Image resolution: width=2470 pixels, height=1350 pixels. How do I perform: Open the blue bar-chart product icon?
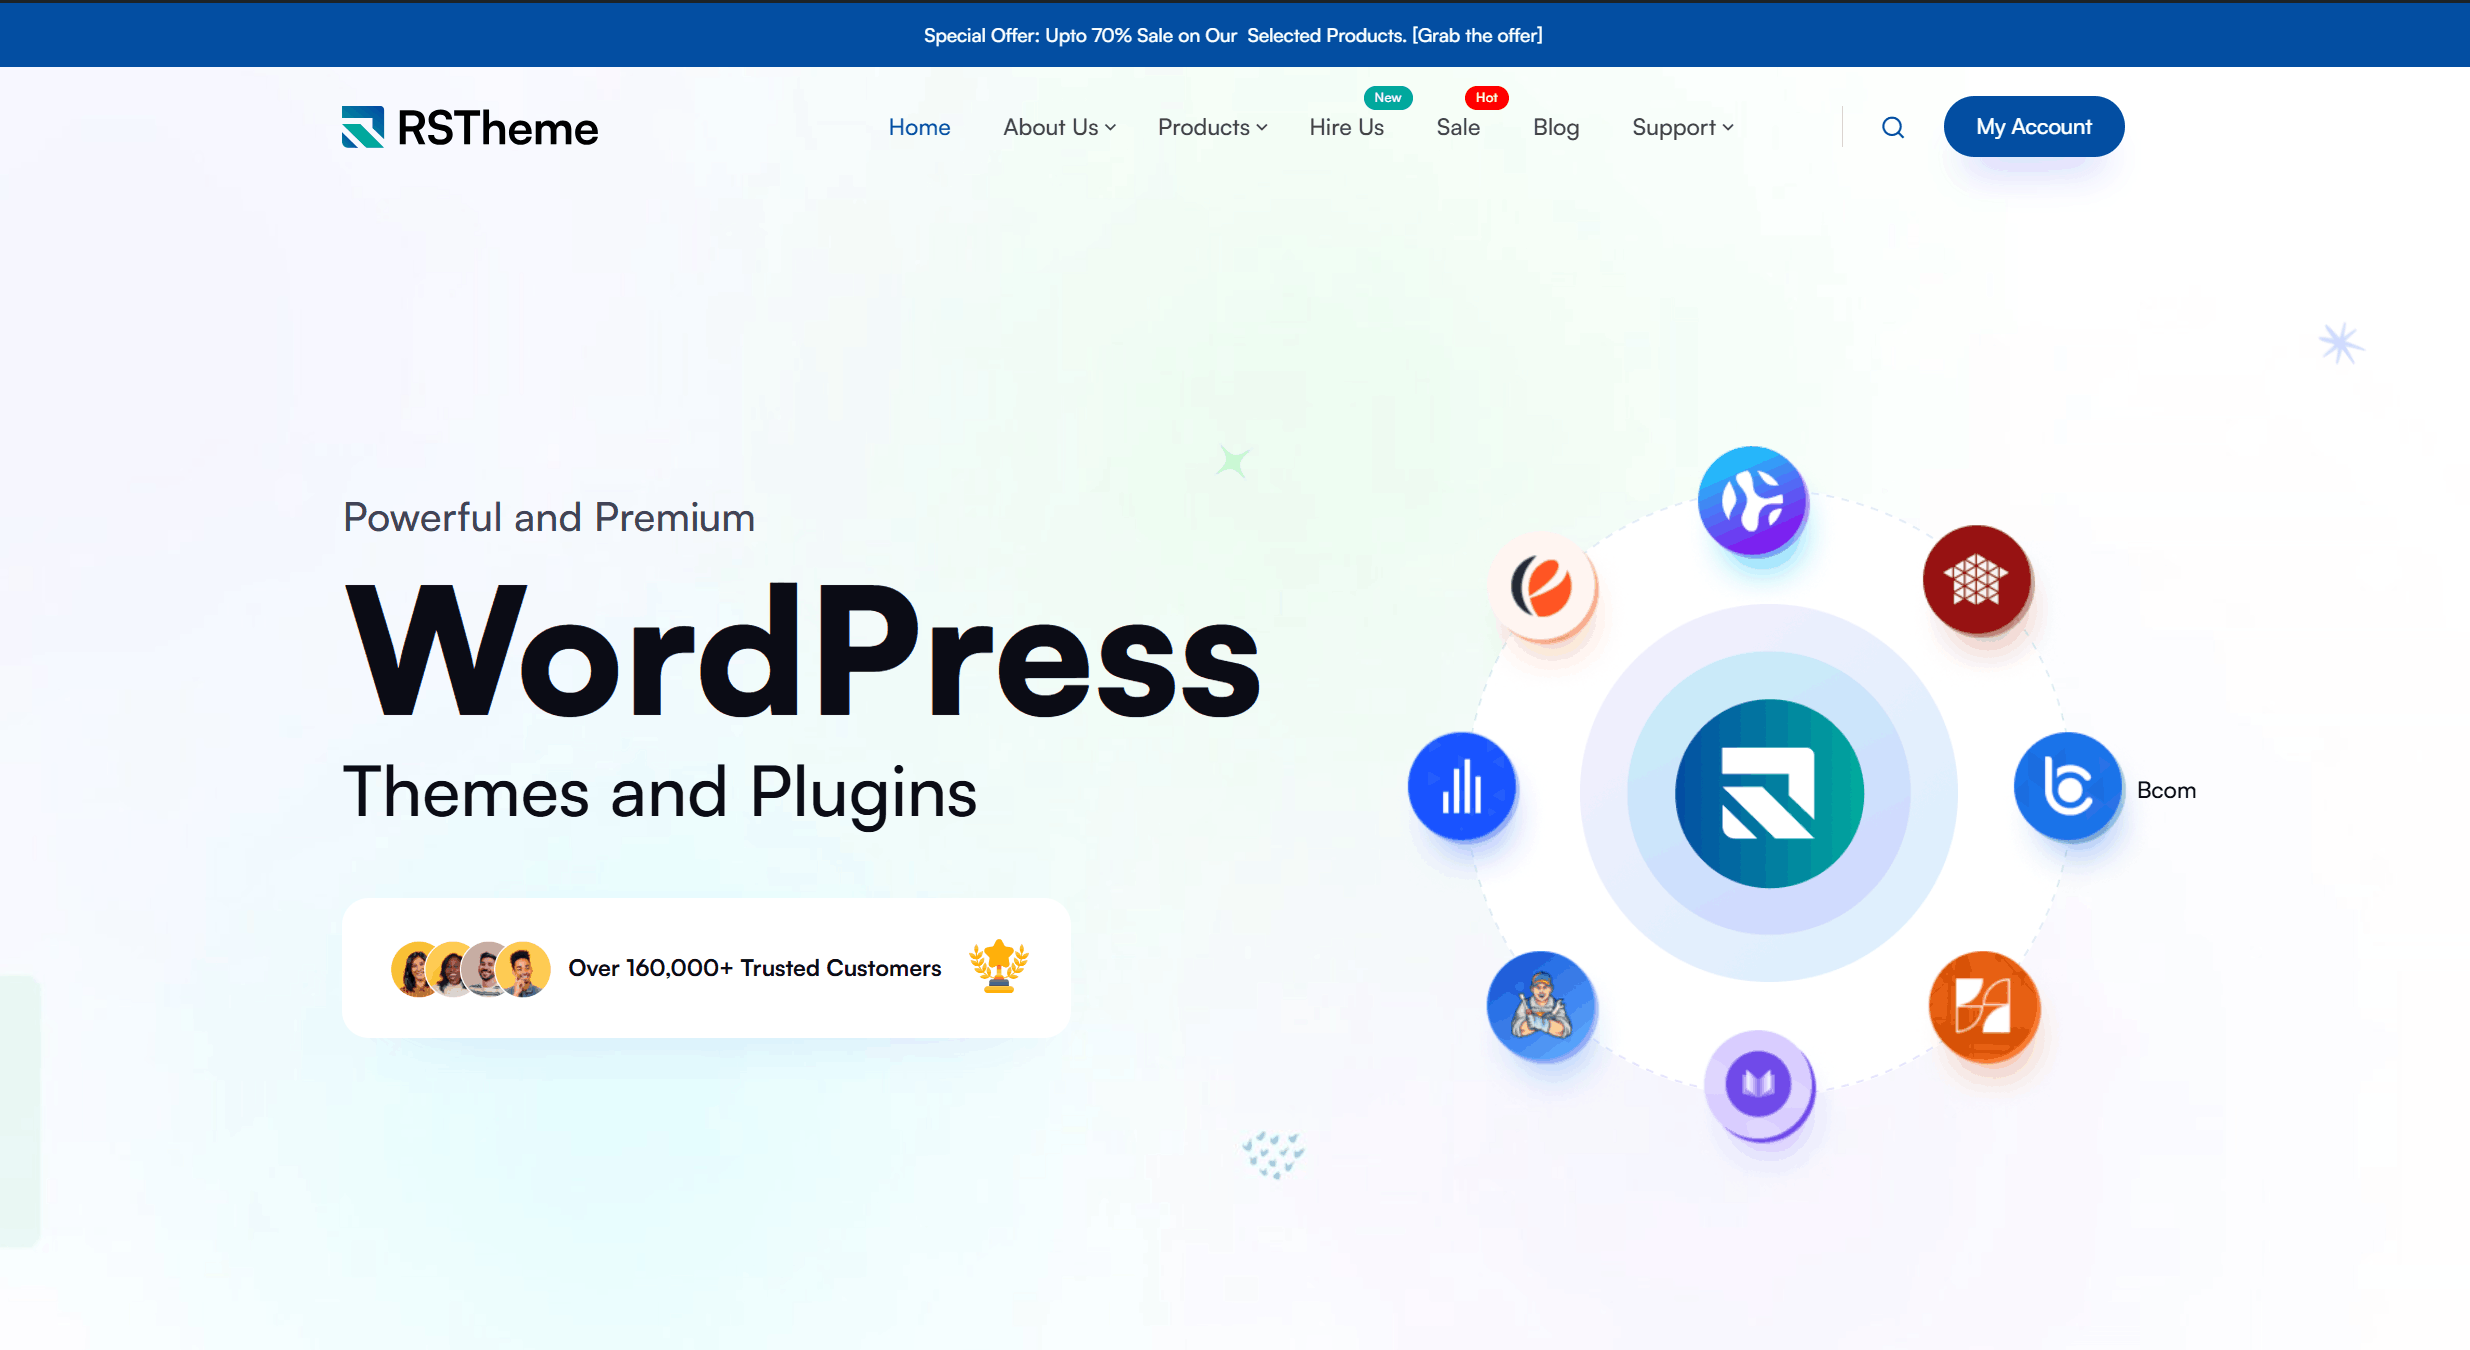tap(1462, 787)
